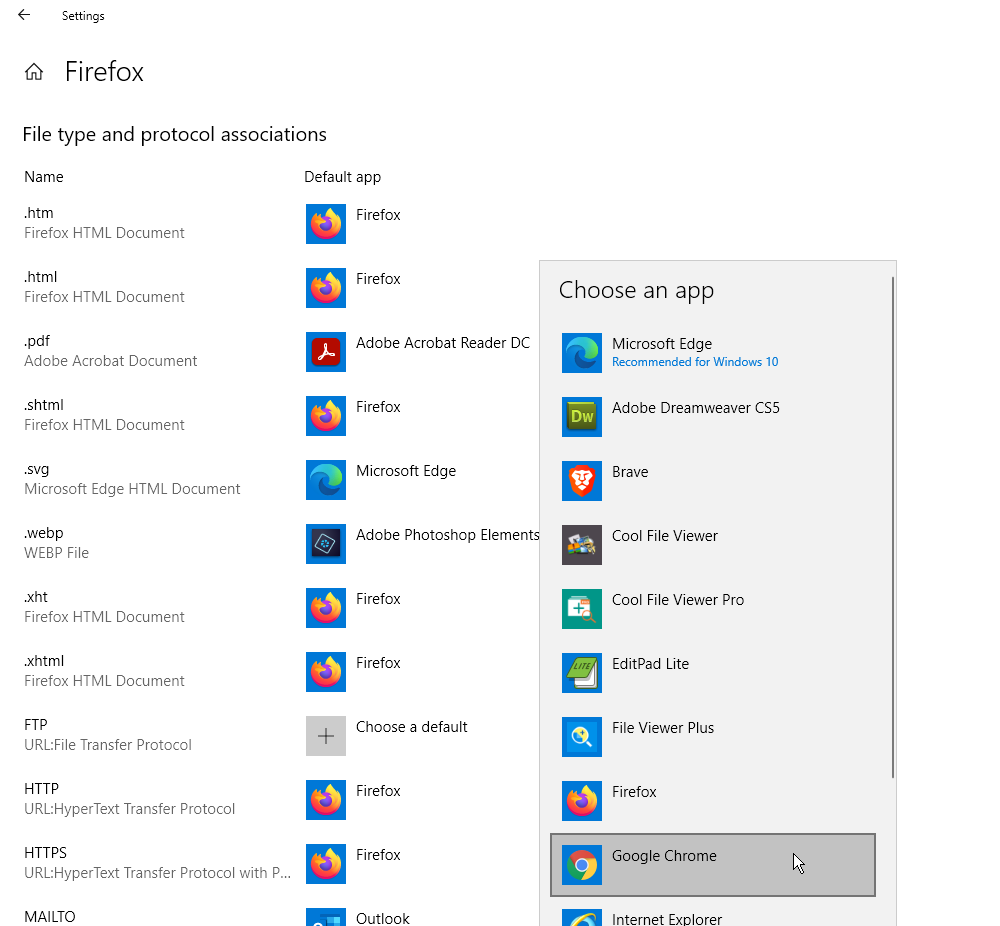Image resolution: width=1000 pixels, height=926 pixels.
Task: Select the Internet Explorer icon
Action: point(582,918)
